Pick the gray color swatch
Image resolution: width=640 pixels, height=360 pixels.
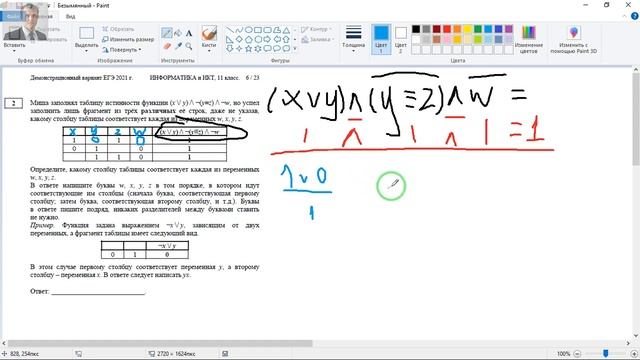coord(427,29)
